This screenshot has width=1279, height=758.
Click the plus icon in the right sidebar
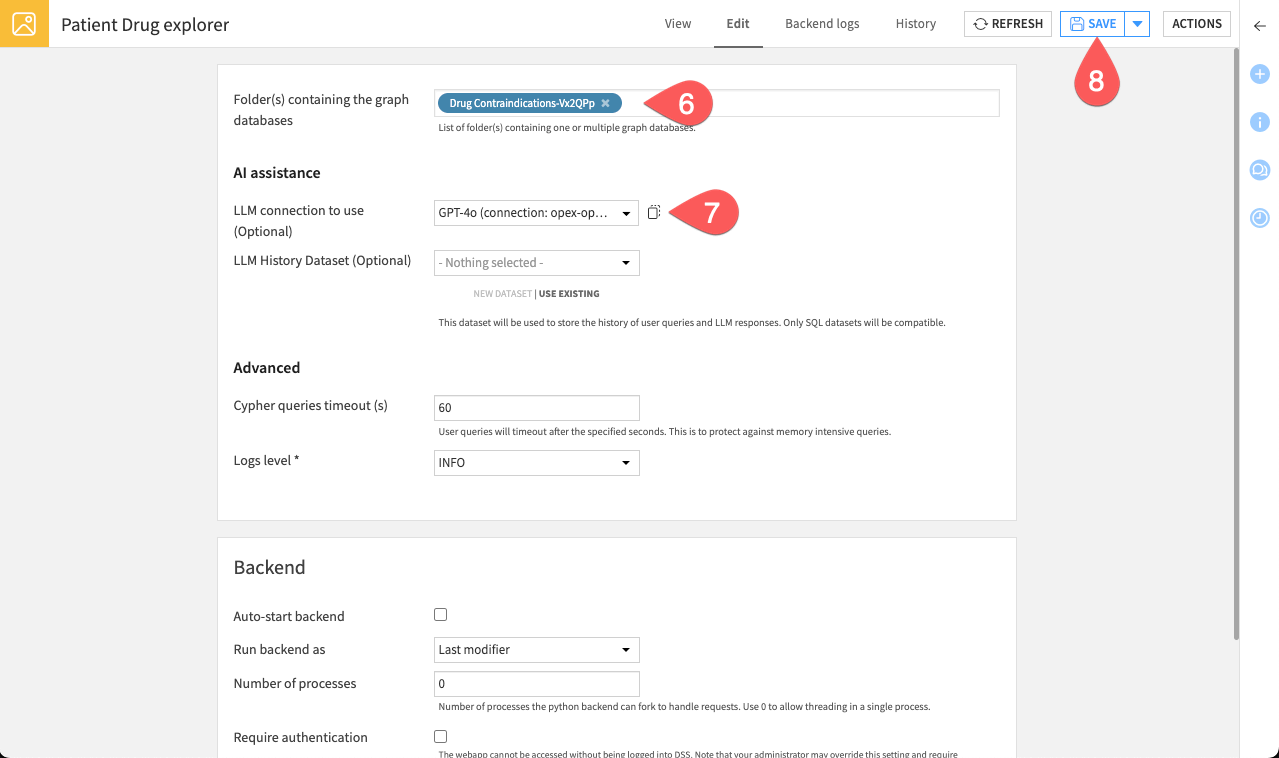pos(1259,74)
